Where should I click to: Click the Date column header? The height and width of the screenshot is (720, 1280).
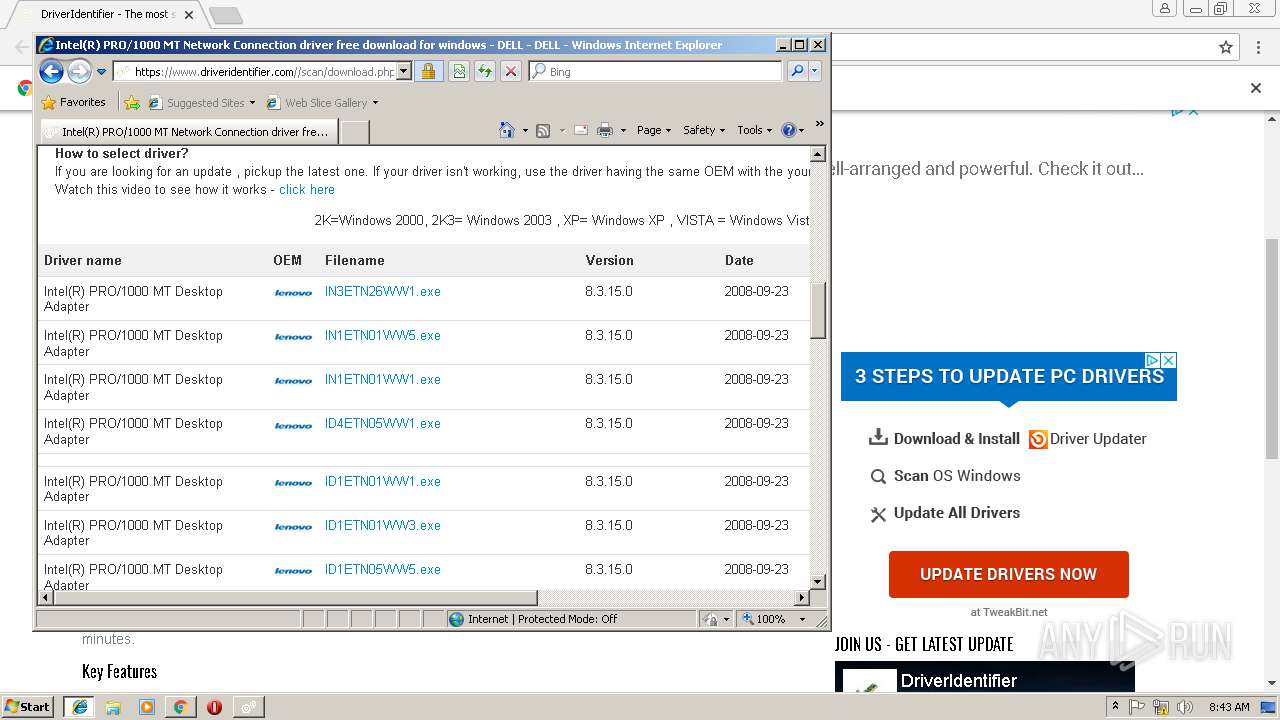(x=739, y=260)
